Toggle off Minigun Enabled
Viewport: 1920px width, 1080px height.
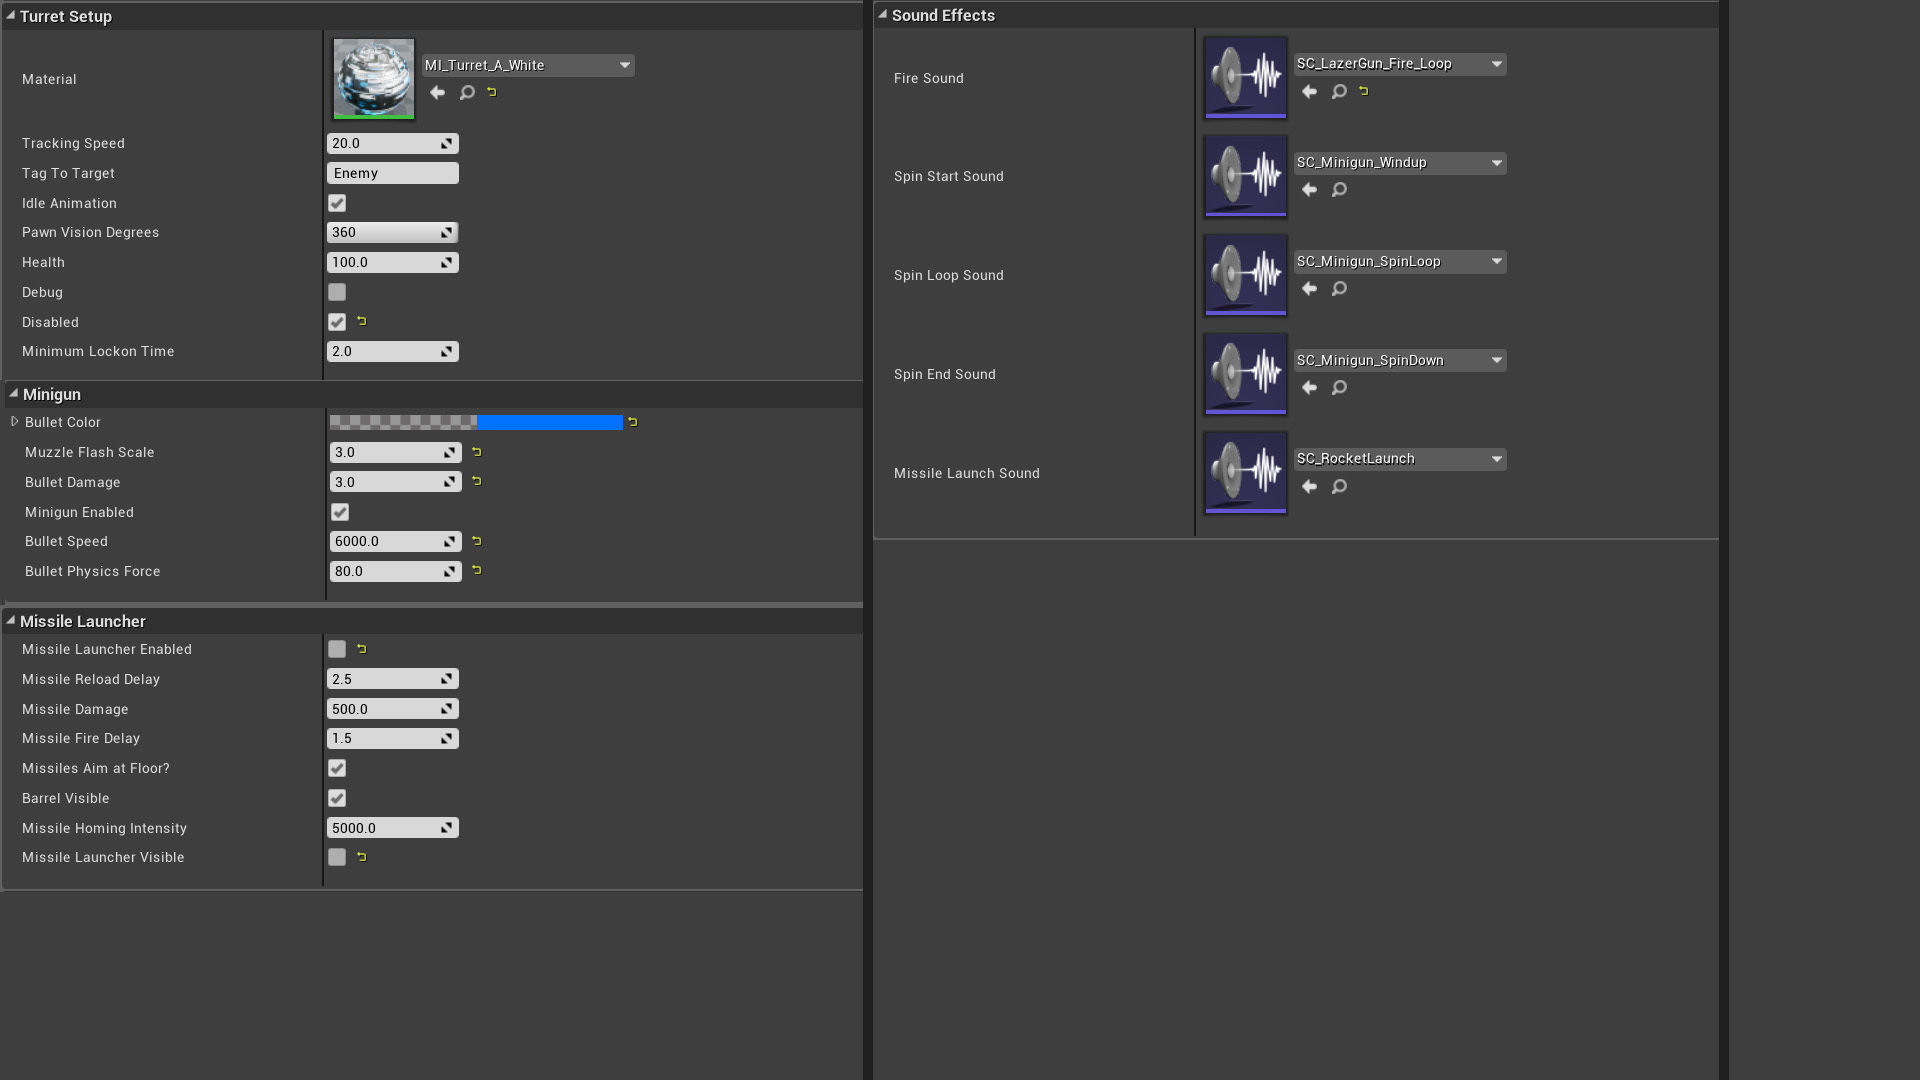340,512
